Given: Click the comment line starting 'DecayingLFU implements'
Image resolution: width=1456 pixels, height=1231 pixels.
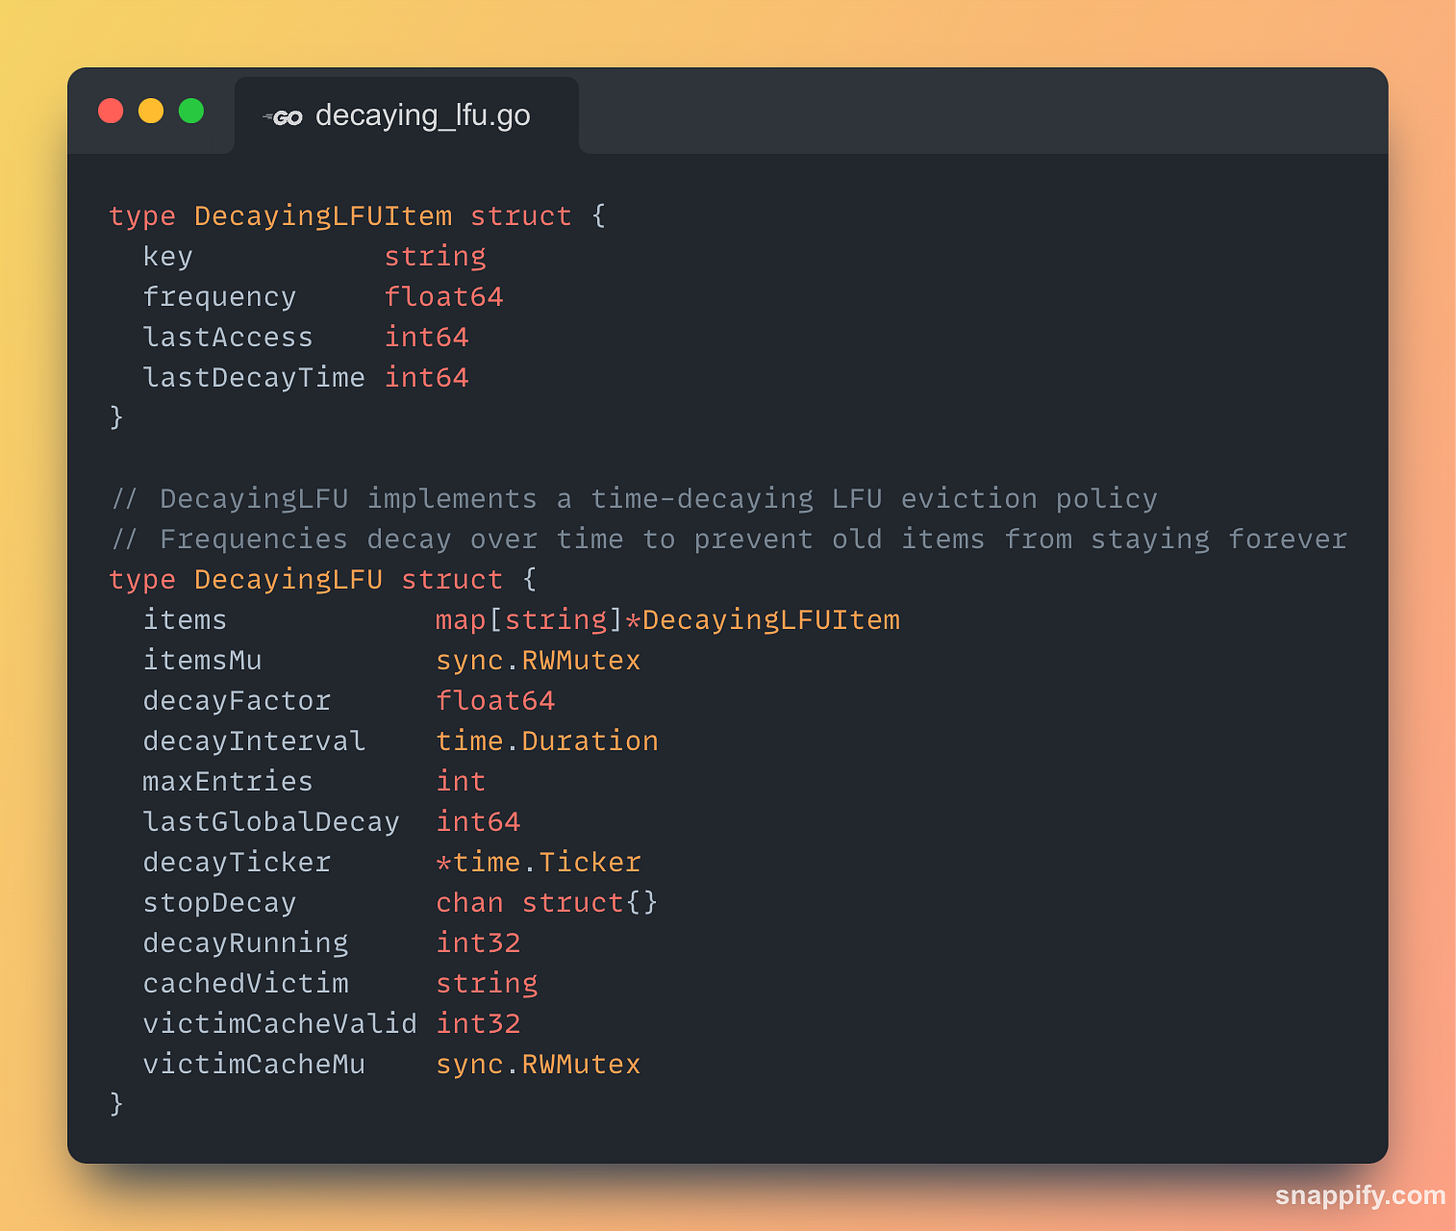Looking at the screenshot, I should [x=635, y=499].
